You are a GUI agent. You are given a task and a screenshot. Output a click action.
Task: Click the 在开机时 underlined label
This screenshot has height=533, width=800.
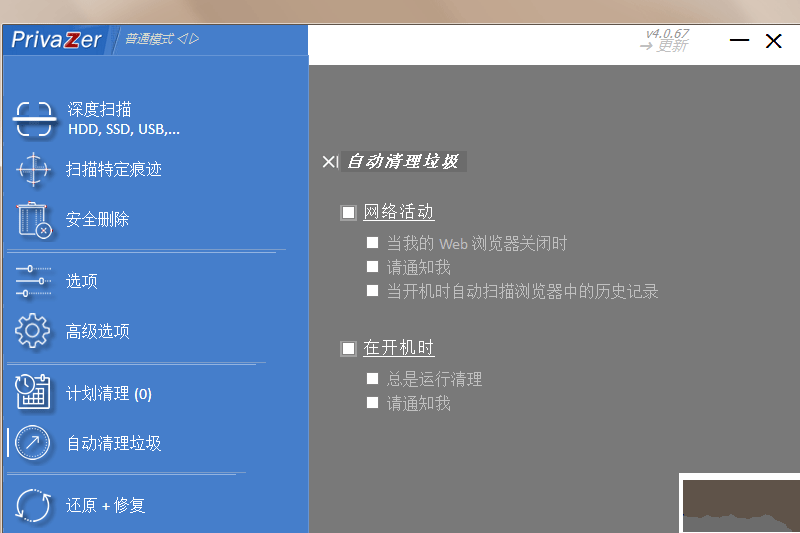coord(398,348)
